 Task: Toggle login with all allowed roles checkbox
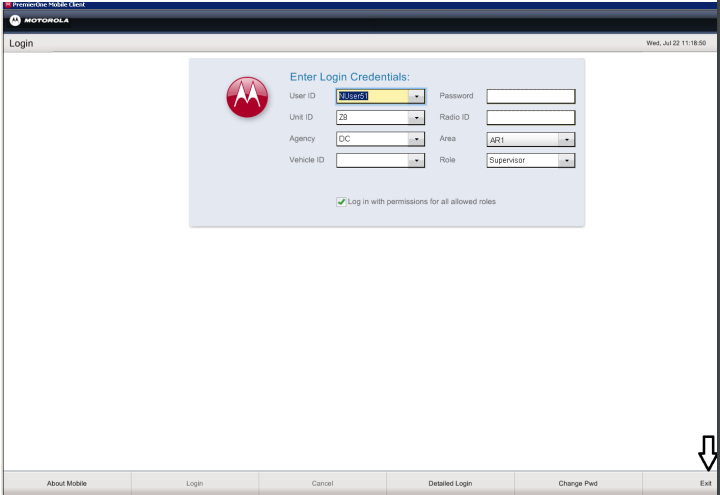[341, 202]
